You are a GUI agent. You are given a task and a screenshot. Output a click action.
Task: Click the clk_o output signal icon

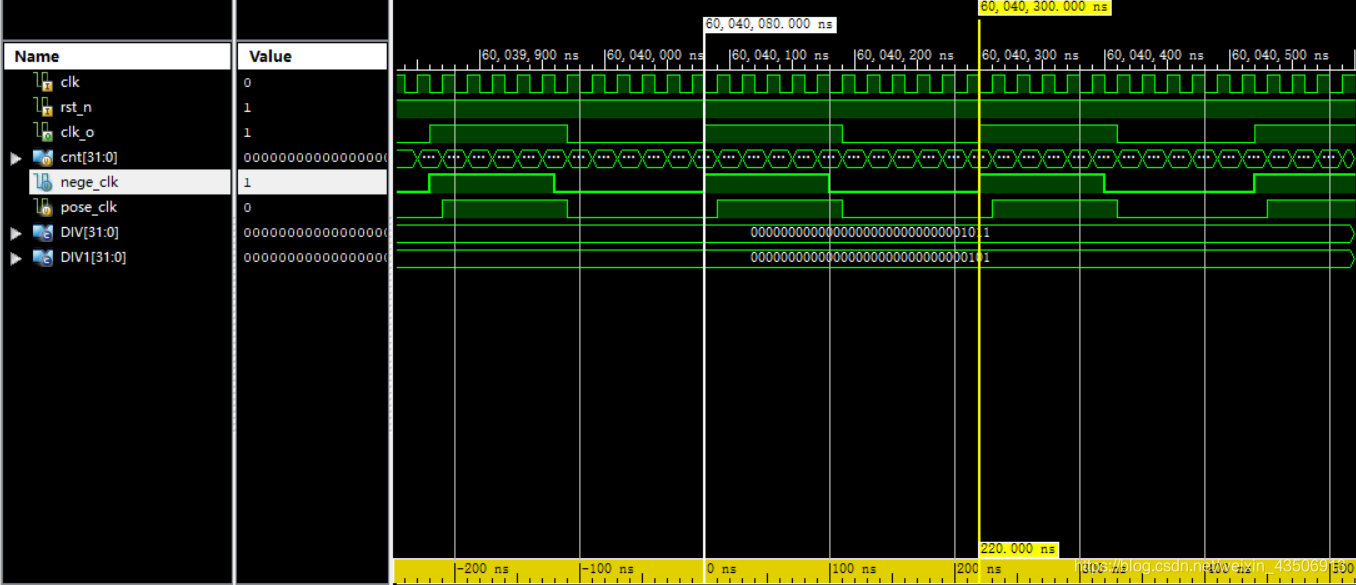tap(43, 132)
